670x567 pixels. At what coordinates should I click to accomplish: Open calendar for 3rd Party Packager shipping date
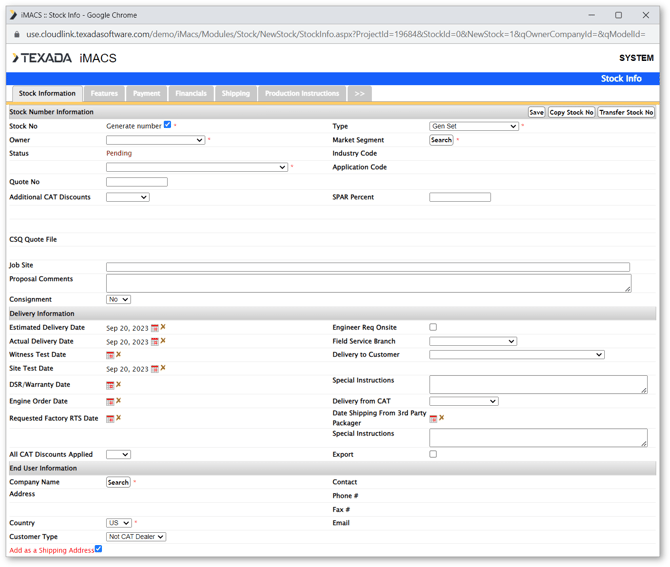[x=433, y=418]
